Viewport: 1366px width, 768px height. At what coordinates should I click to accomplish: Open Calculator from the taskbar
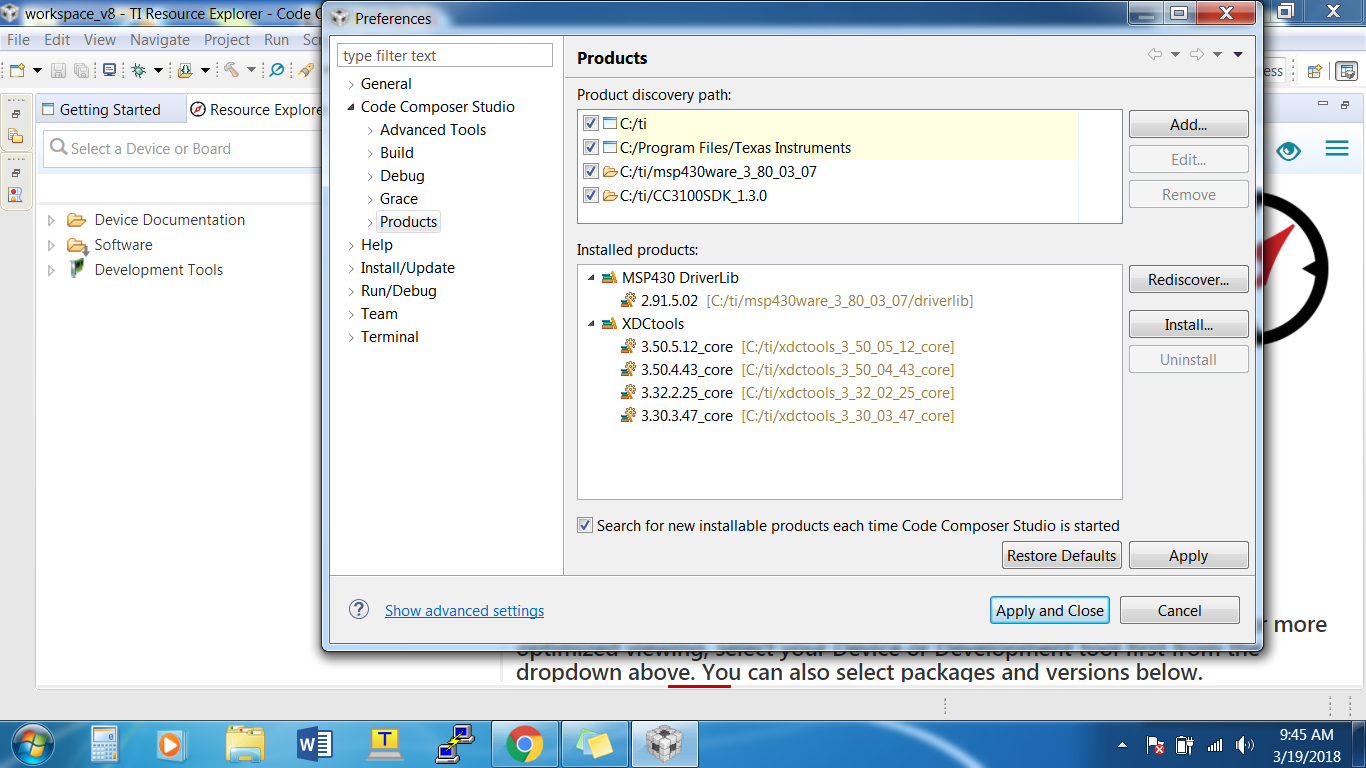point(104,745)
